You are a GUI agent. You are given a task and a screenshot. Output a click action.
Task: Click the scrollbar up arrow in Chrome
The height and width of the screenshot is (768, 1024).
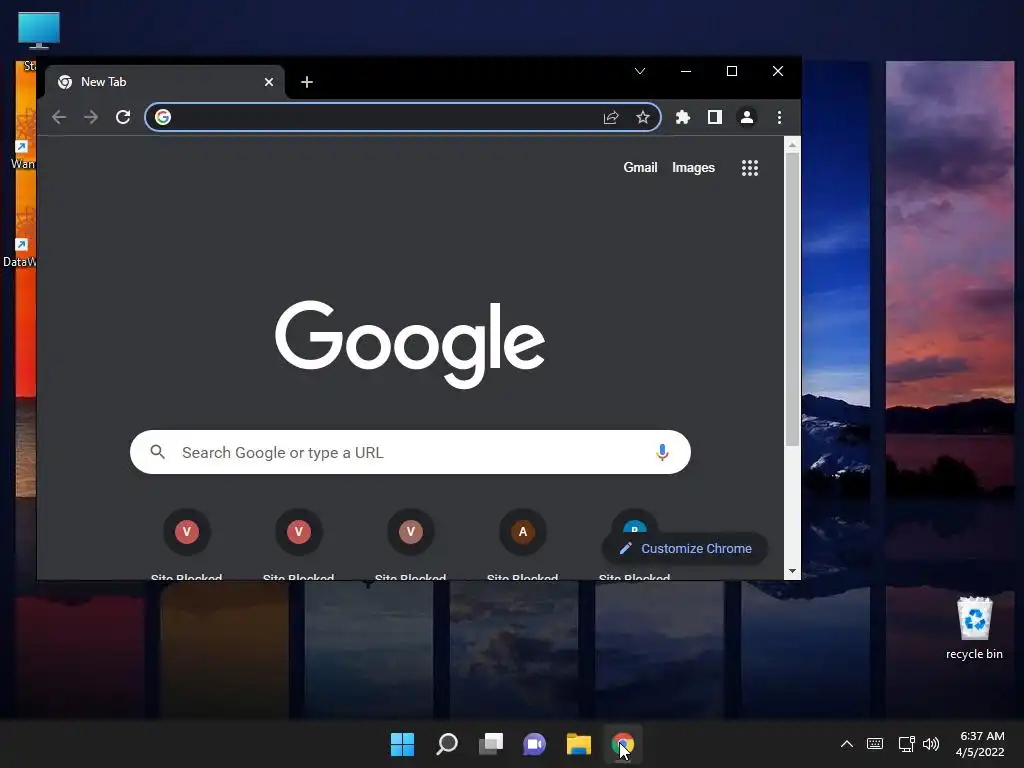pos(792,145)
